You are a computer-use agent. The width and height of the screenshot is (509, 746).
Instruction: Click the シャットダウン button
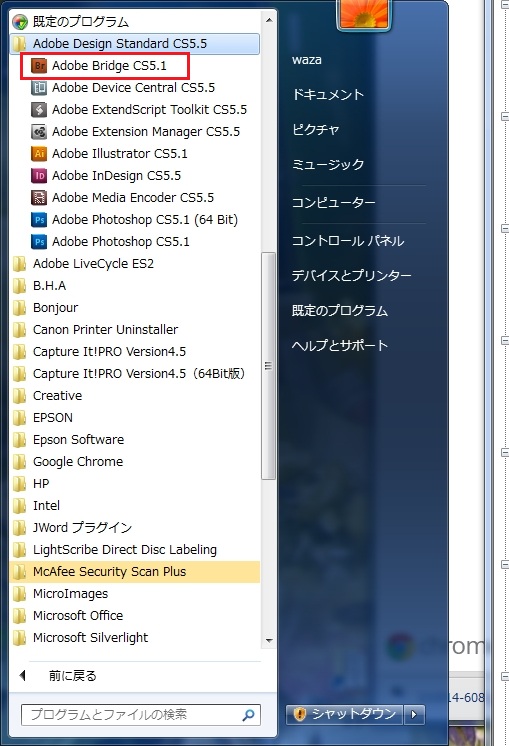tap(344, 714)
